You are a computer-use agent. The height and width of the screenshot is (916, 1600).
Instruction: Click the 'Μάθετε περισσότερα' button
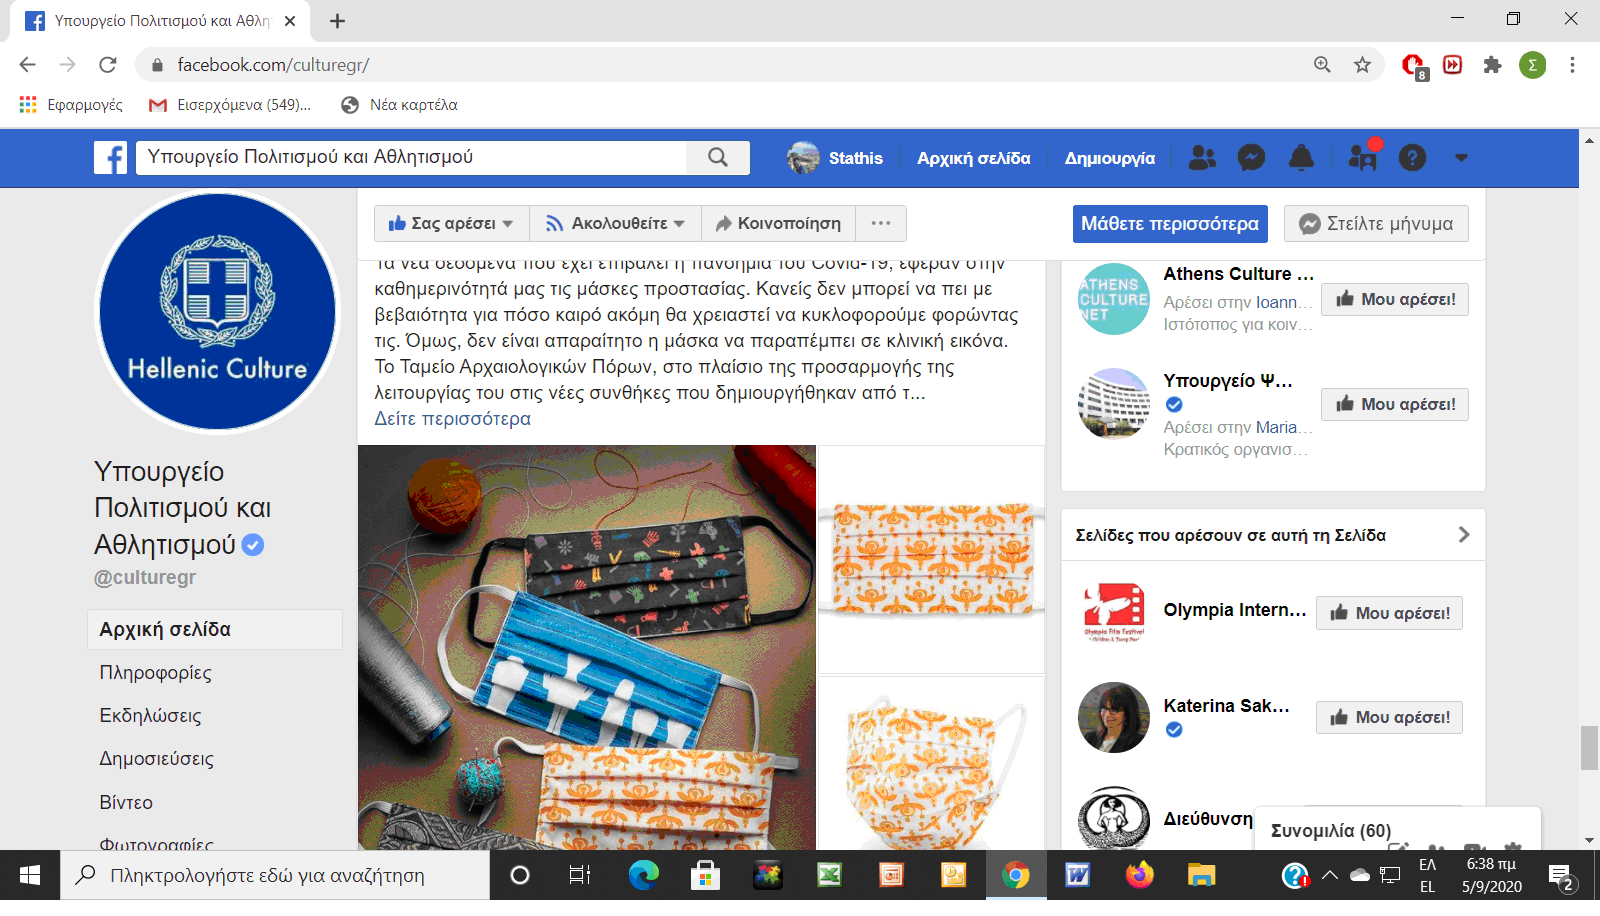[x=1169, y=224]
